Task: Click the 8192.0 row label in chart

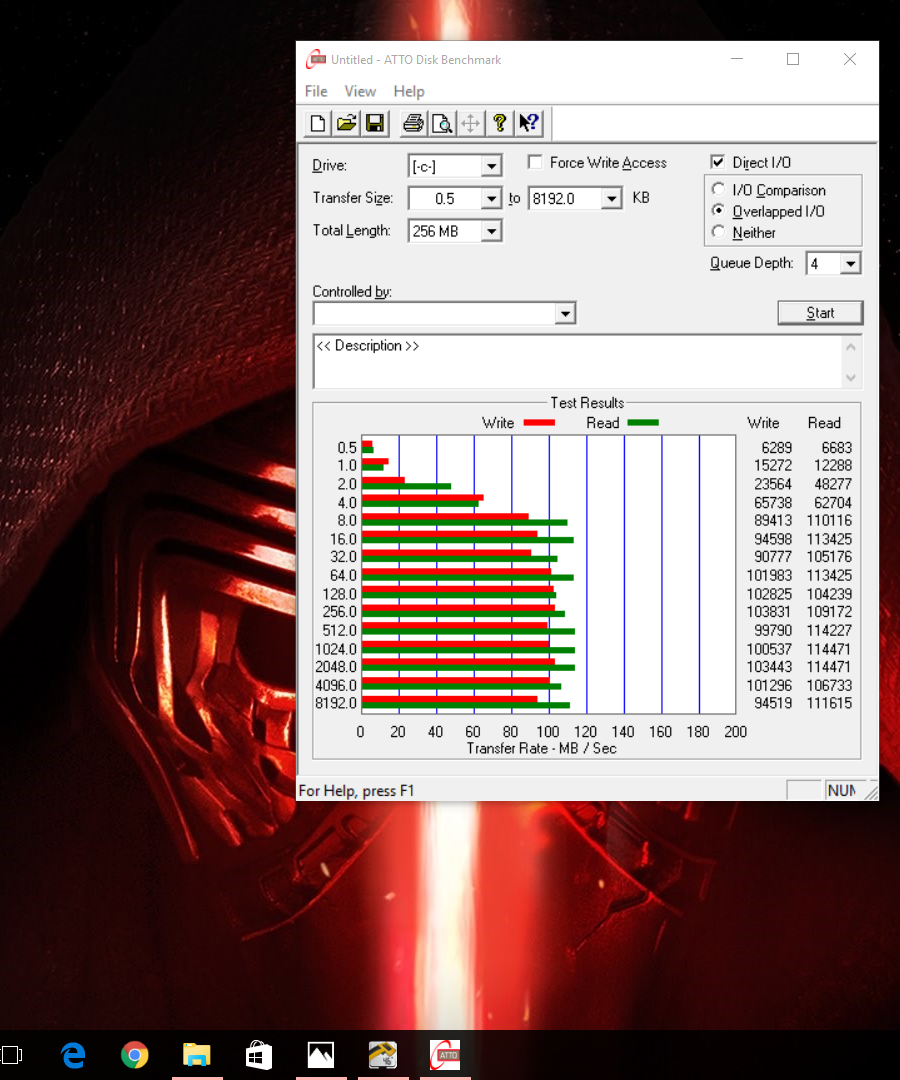Action: point(336,703)
